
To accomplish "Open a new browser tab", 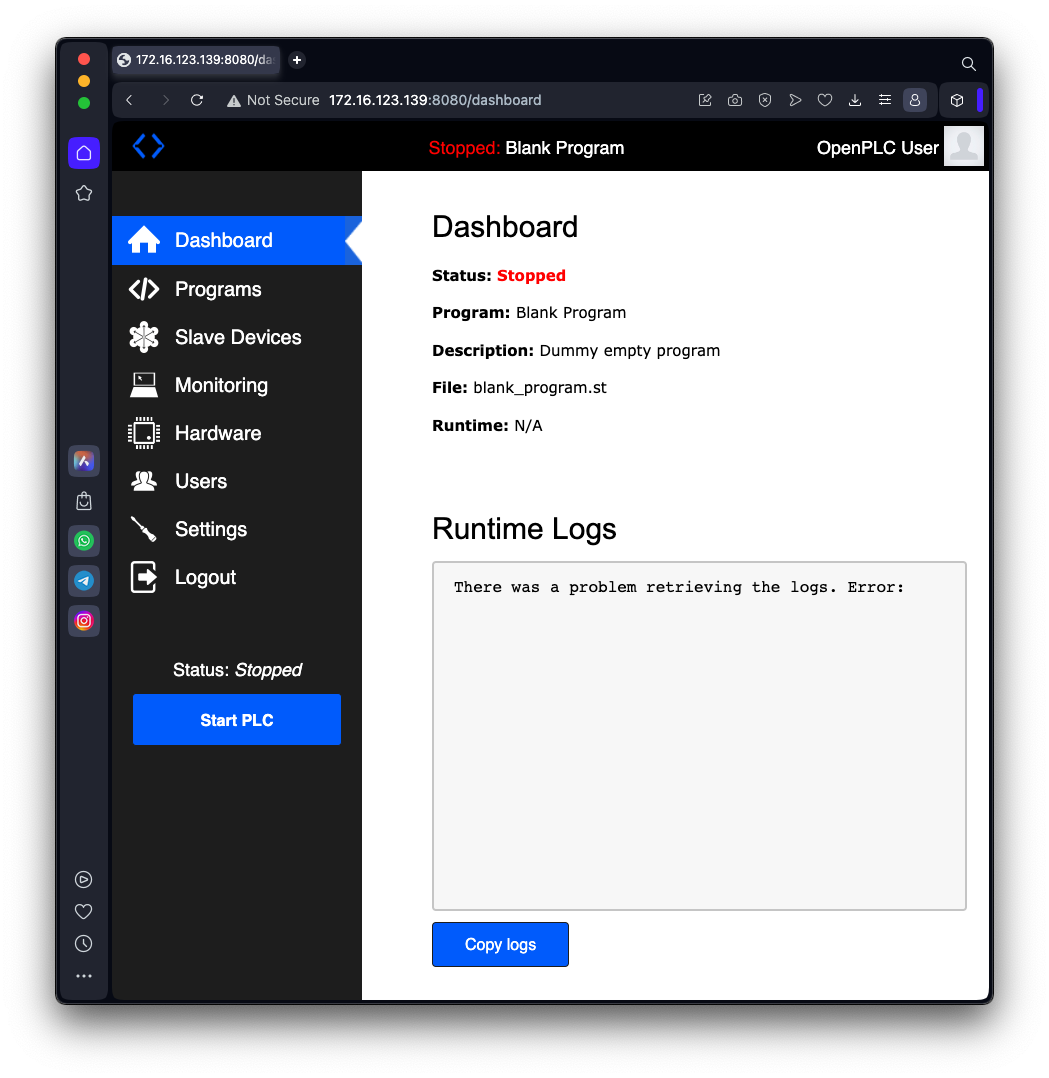I will (x=297, y=60).
